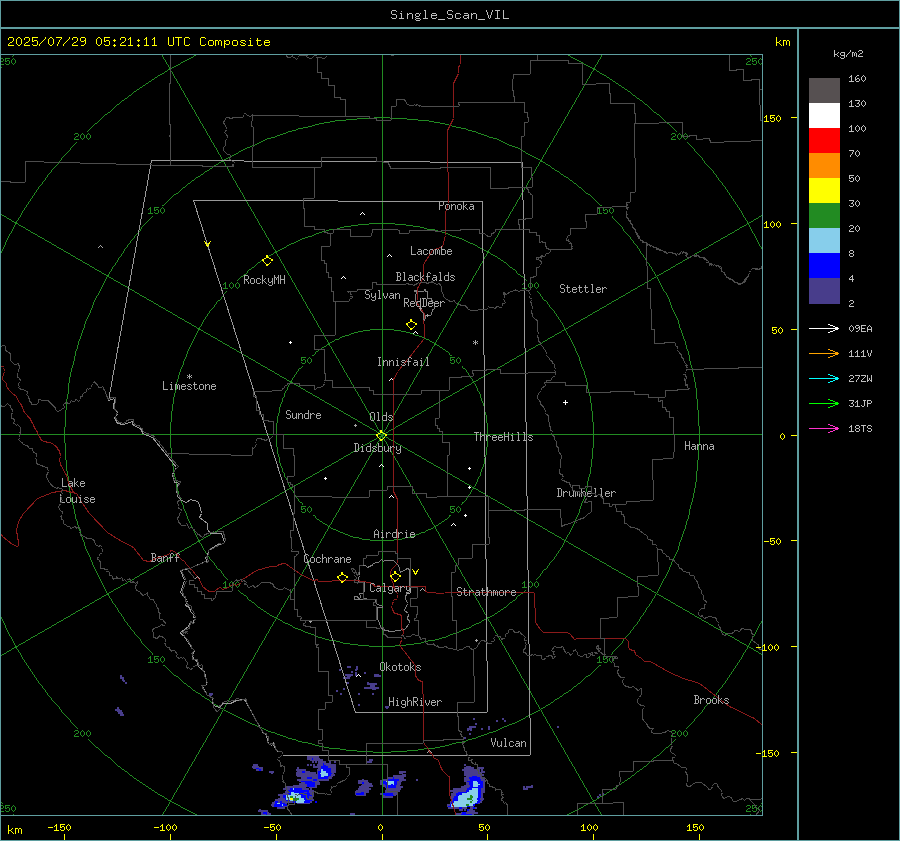Click the kg/m2 units label
Viewport: 900px width, 841px height.
pos(848,54)
